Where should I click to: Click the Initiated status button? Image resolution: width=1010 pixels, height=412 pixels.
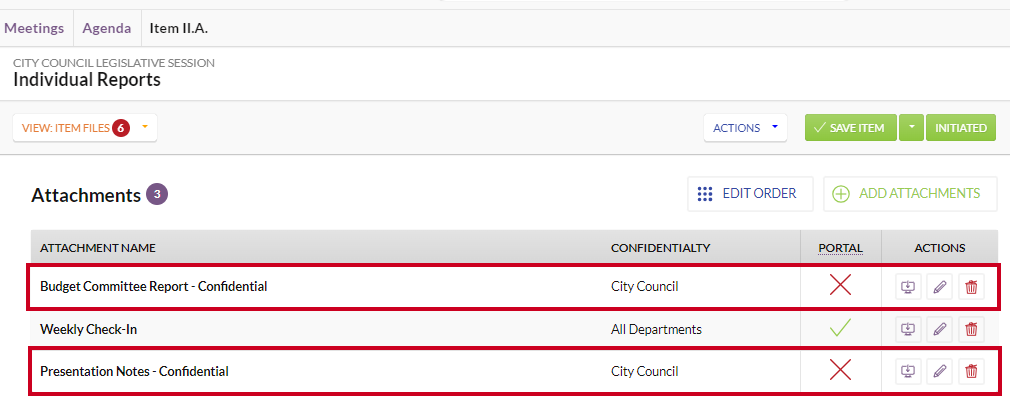tap(961, 128)
